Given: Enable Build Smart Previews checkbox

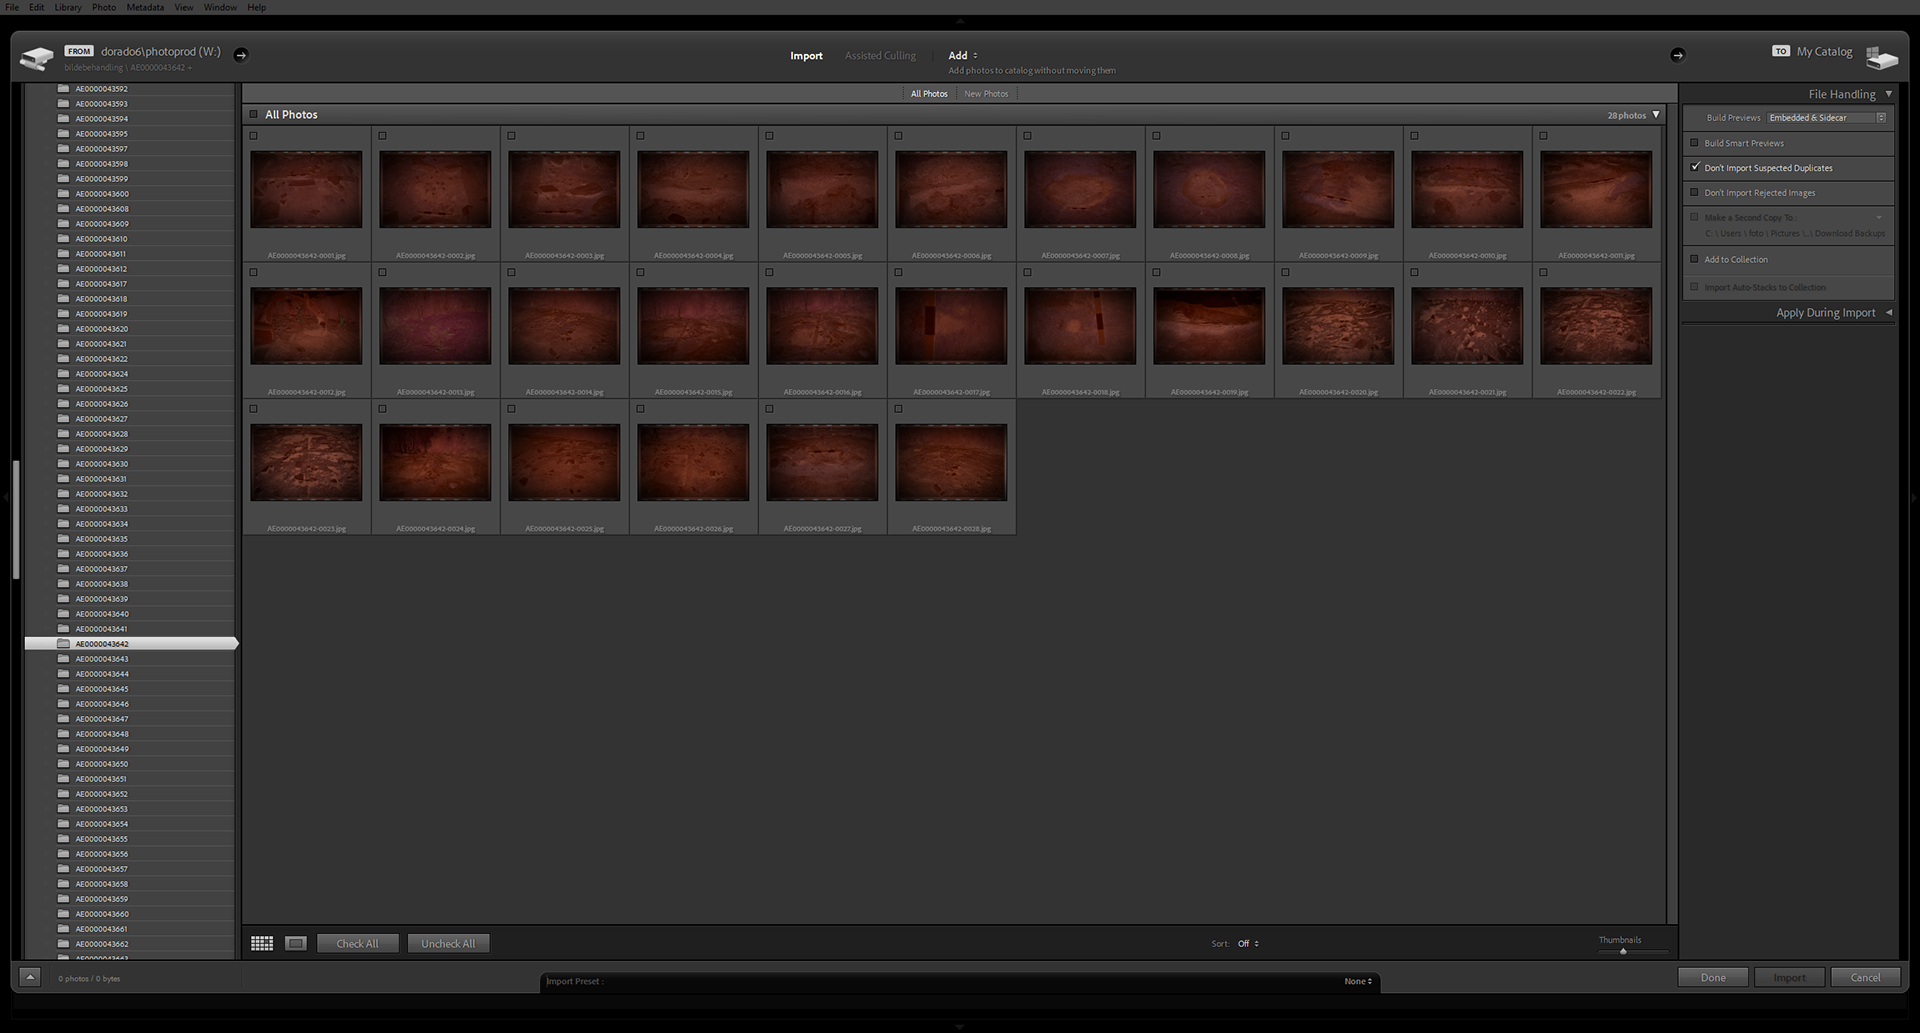Looking at the screenshot, I should point(1695,143).
